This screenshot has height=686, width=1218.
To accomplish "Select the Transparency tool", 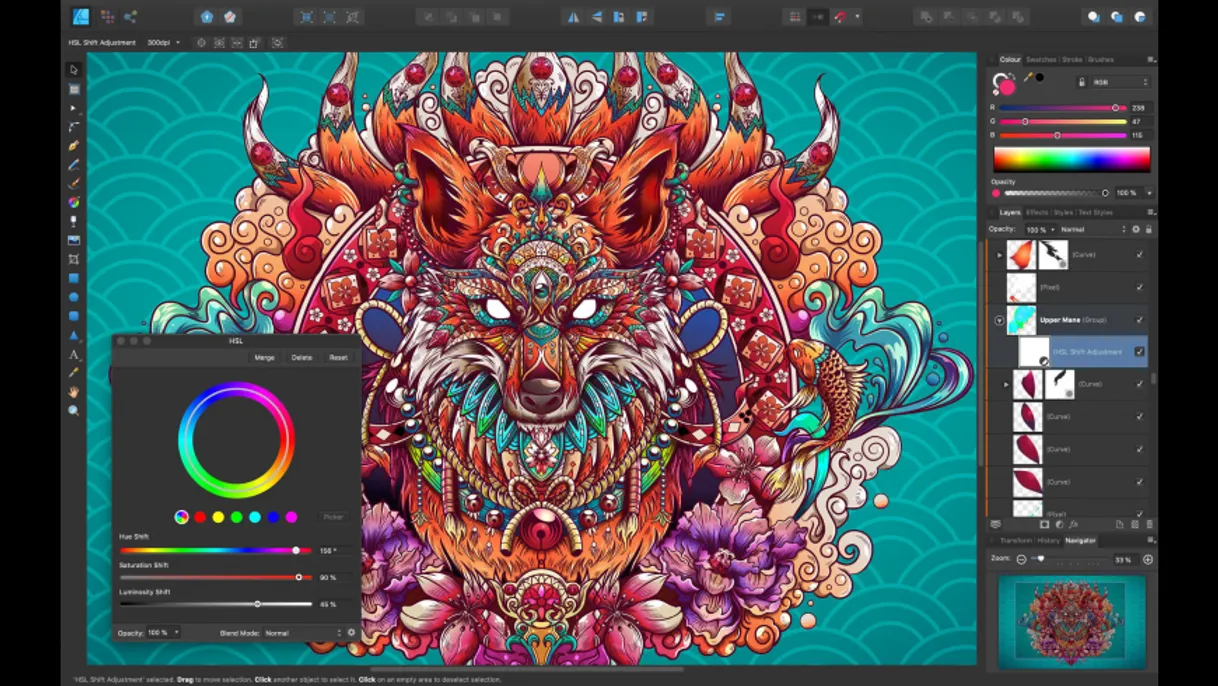I will tap(74, 222).
